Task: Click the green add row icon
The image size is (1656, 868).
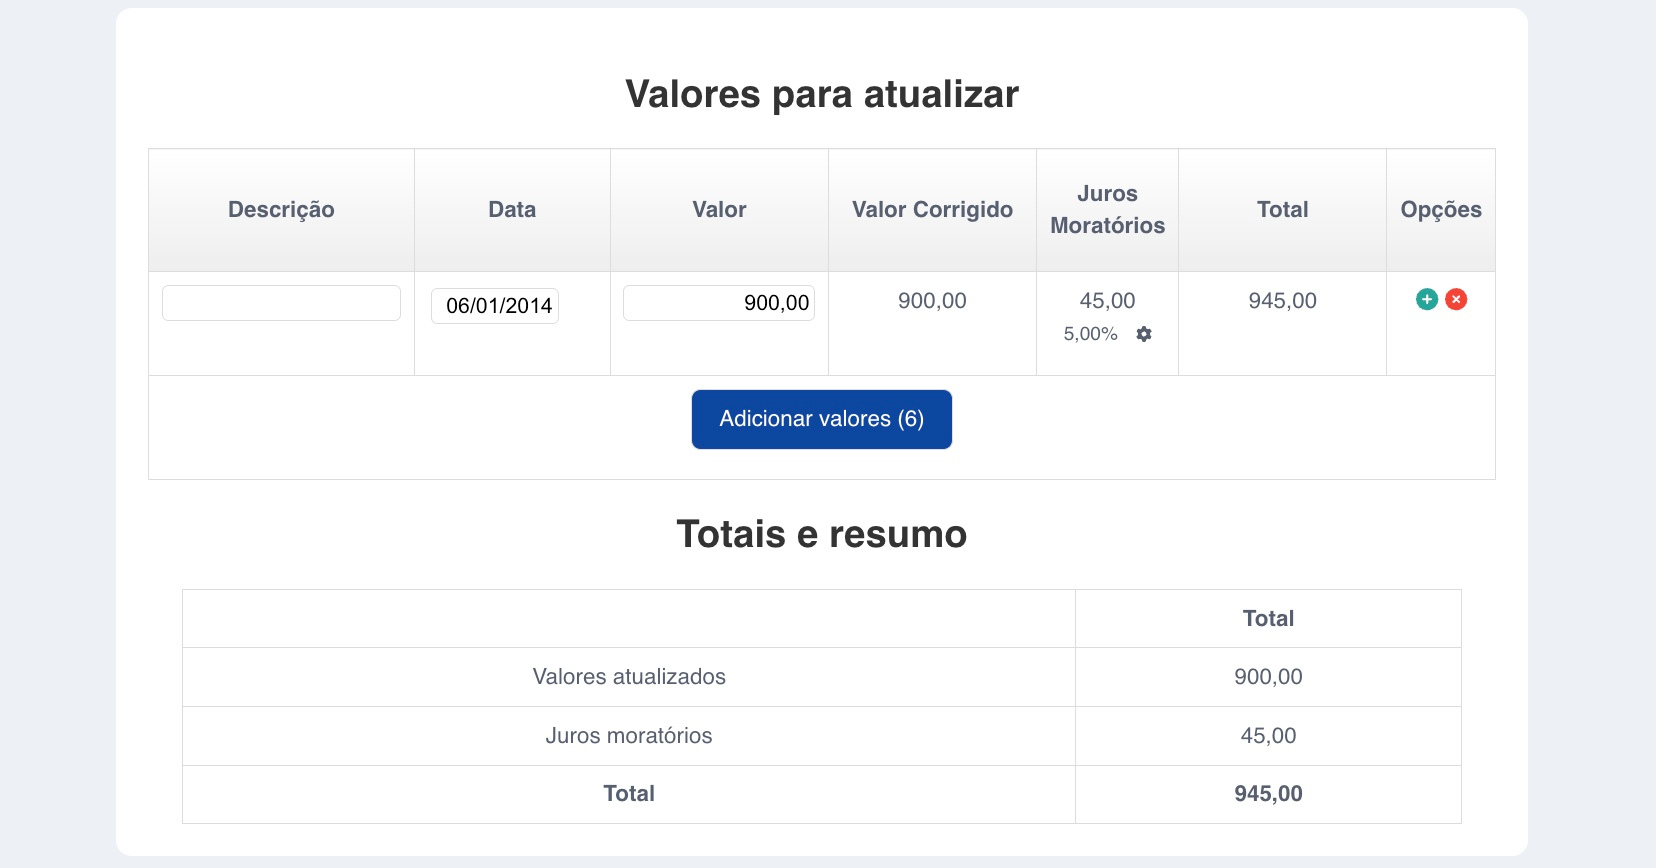Action: [x=1426, y=299]
